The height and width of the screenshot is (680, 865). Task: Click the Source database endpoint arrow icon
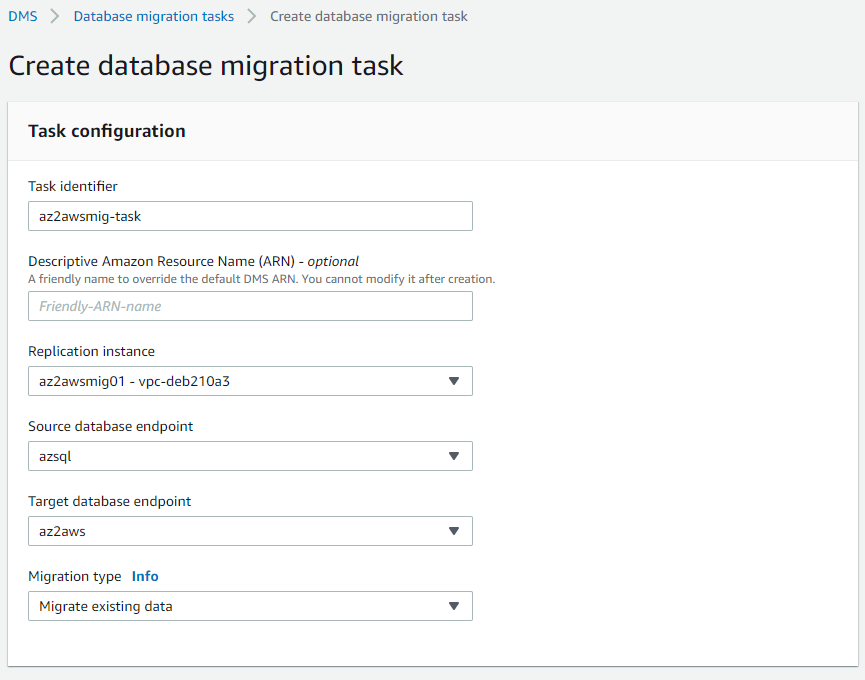click(453, 456)
